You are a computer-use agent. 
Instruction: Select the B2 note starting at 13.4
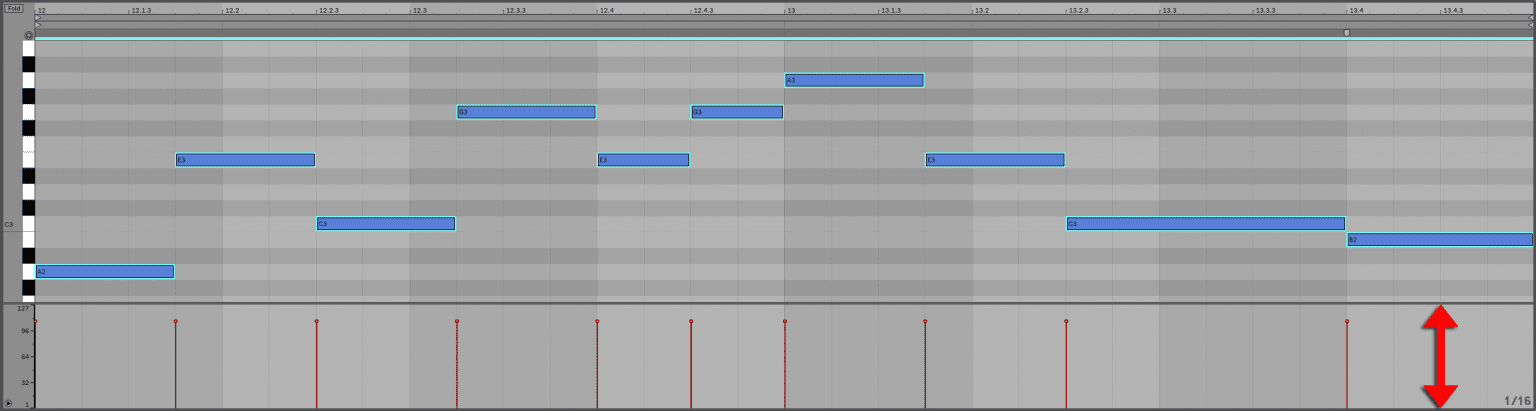(1440, 239)
